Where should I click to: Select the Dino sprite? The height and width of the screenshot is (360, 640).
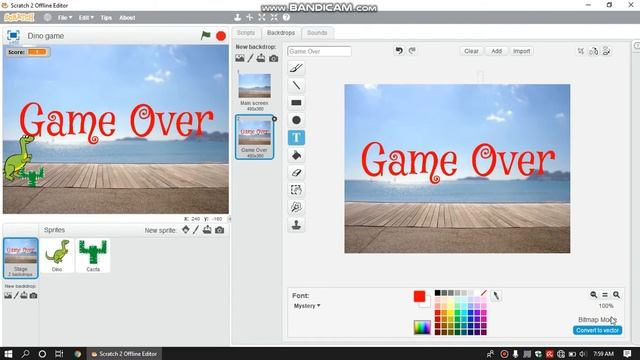(57, 256)
